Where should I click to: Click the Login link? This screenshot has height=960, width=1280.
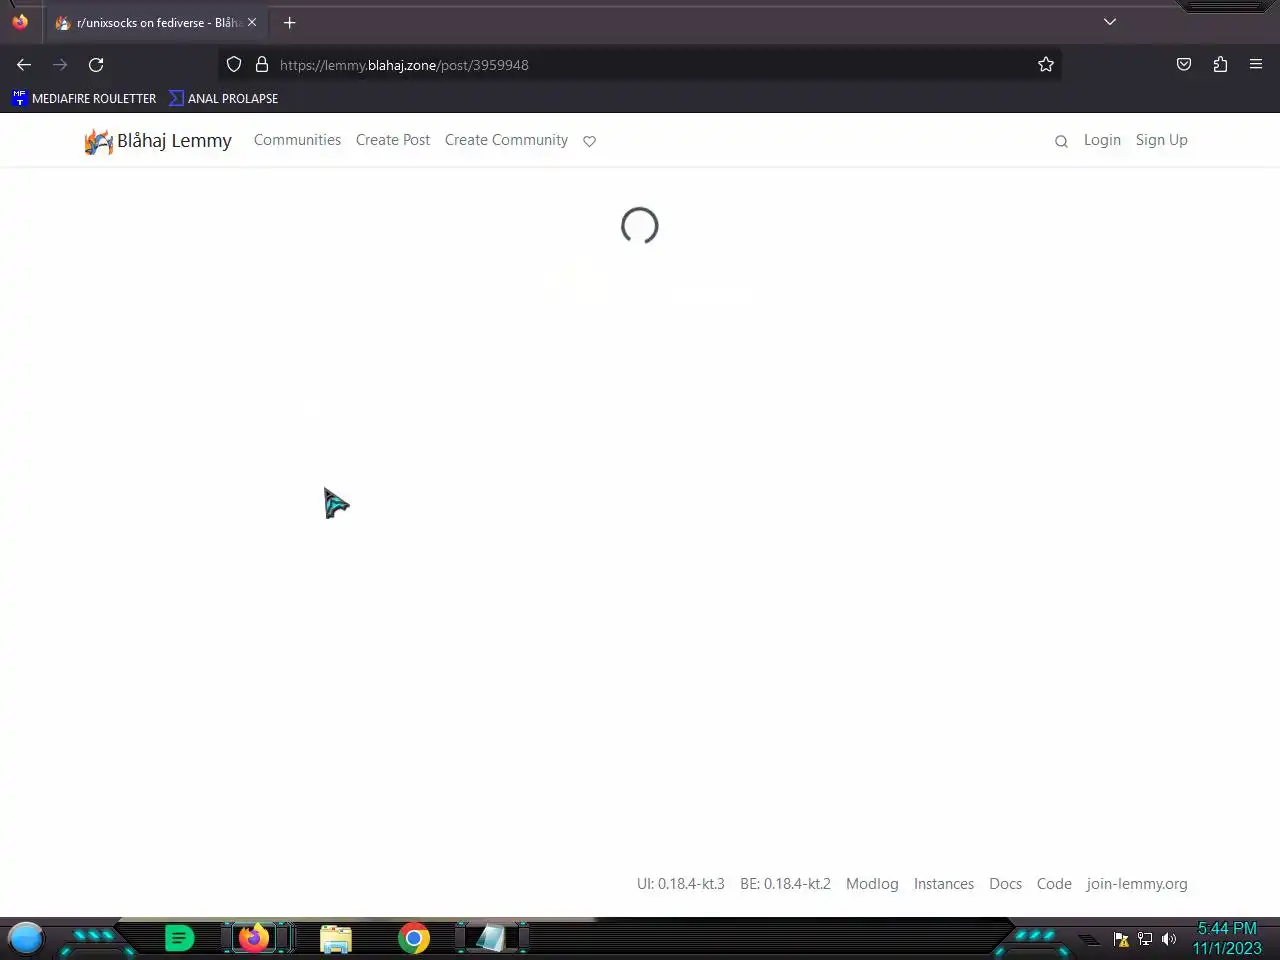[x=1102, y=140]
